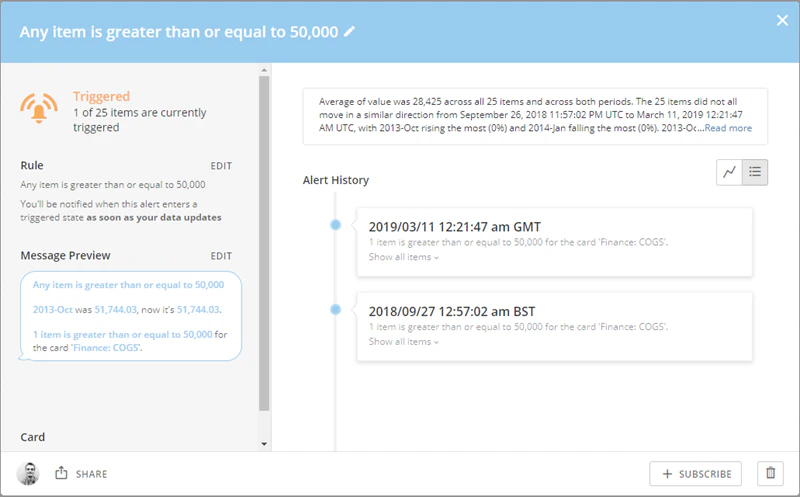This screenshot has height=497, width=800.
Task: Click the left panel scrollbar thumb
Action: [x=264, y=243]
